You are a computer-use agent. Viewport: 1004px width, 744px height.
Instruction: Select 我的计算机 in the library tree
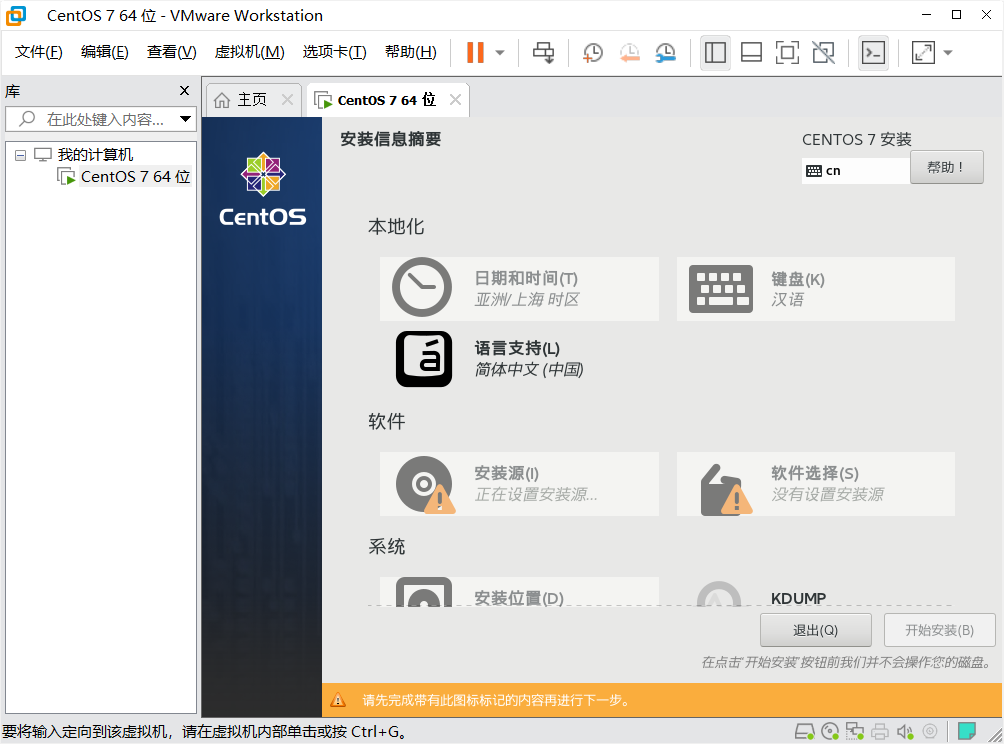pyautogui.click(x=95, y=154)
